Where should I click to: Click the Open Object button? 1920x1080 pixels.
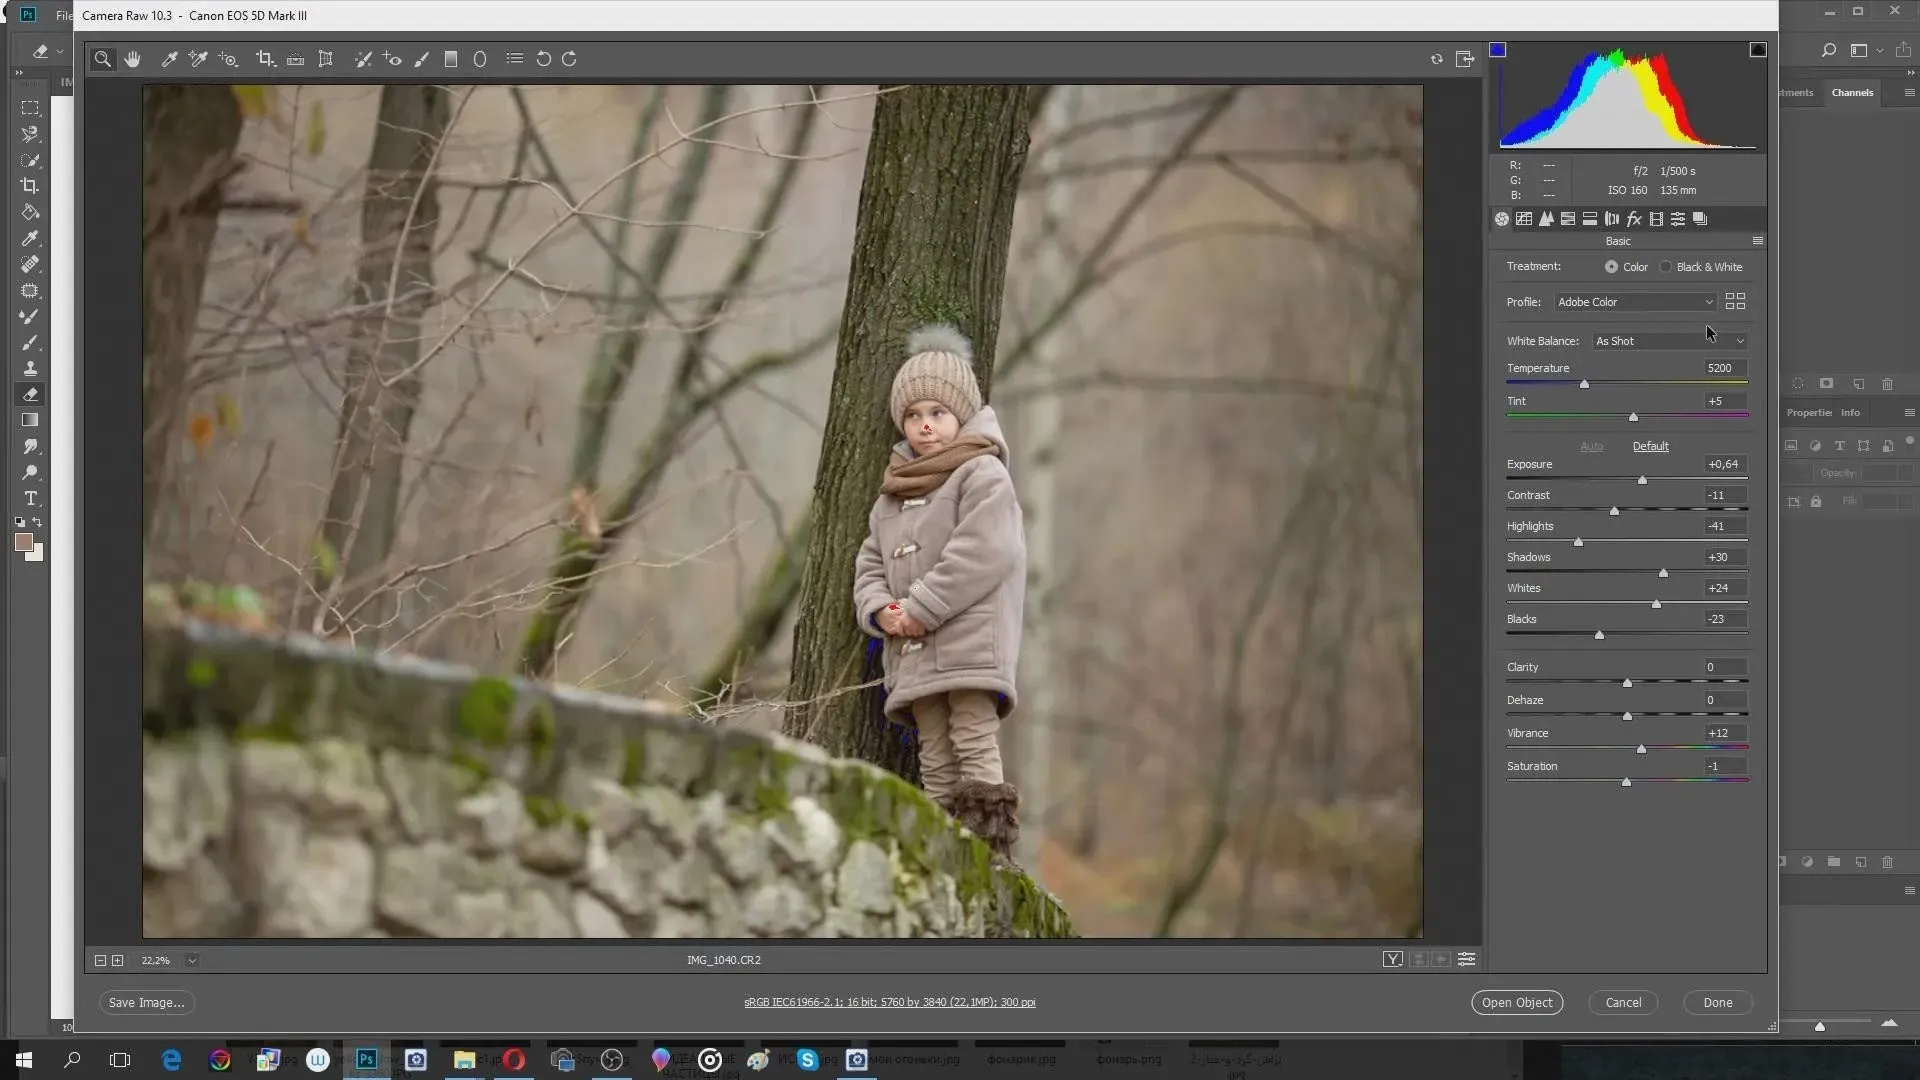point(1516,1002)
